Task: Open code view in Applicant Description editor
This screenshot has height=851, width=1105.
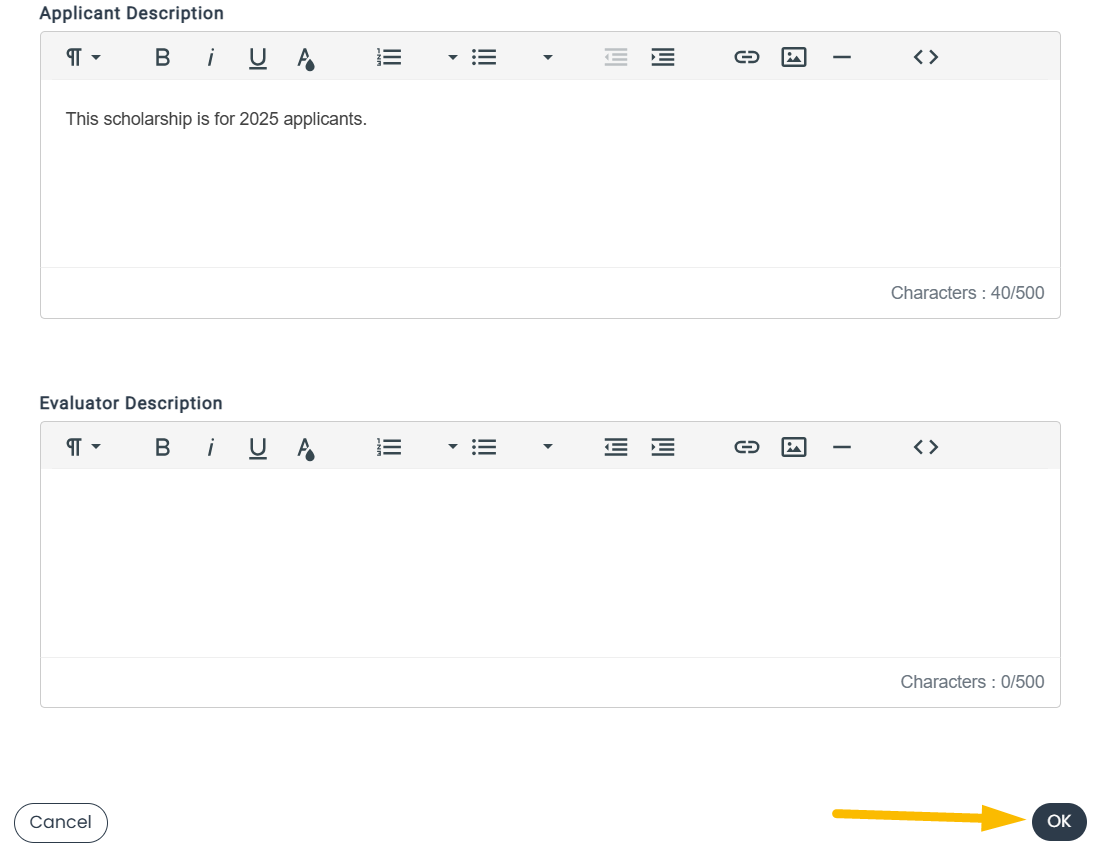Action: (926, 57)
